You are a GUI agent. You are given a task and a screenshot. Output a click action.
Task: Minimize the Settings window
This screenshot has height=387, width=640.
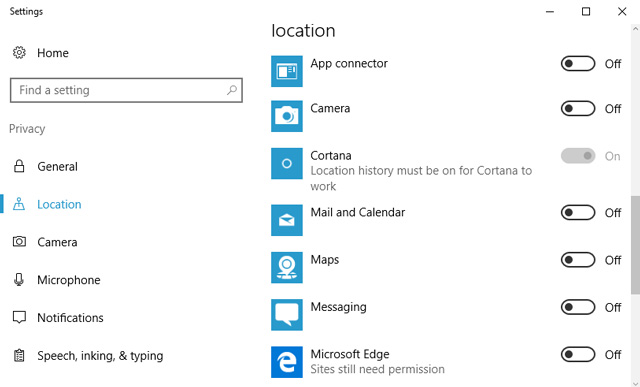click(550, 11)
